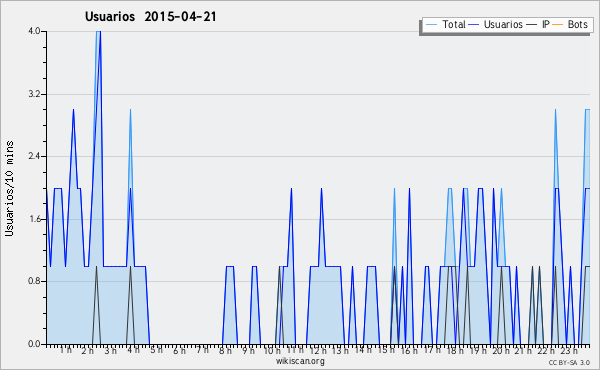The width and height of the screenshot is (600, 370).
Task: Click the '0.0' y-axis value
Action: pos(34,344)
